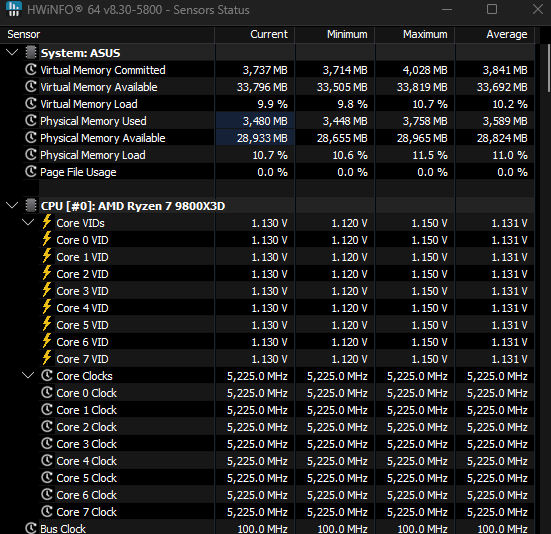Click the Current column header
551x534 pixels.
tap(255, 34)
